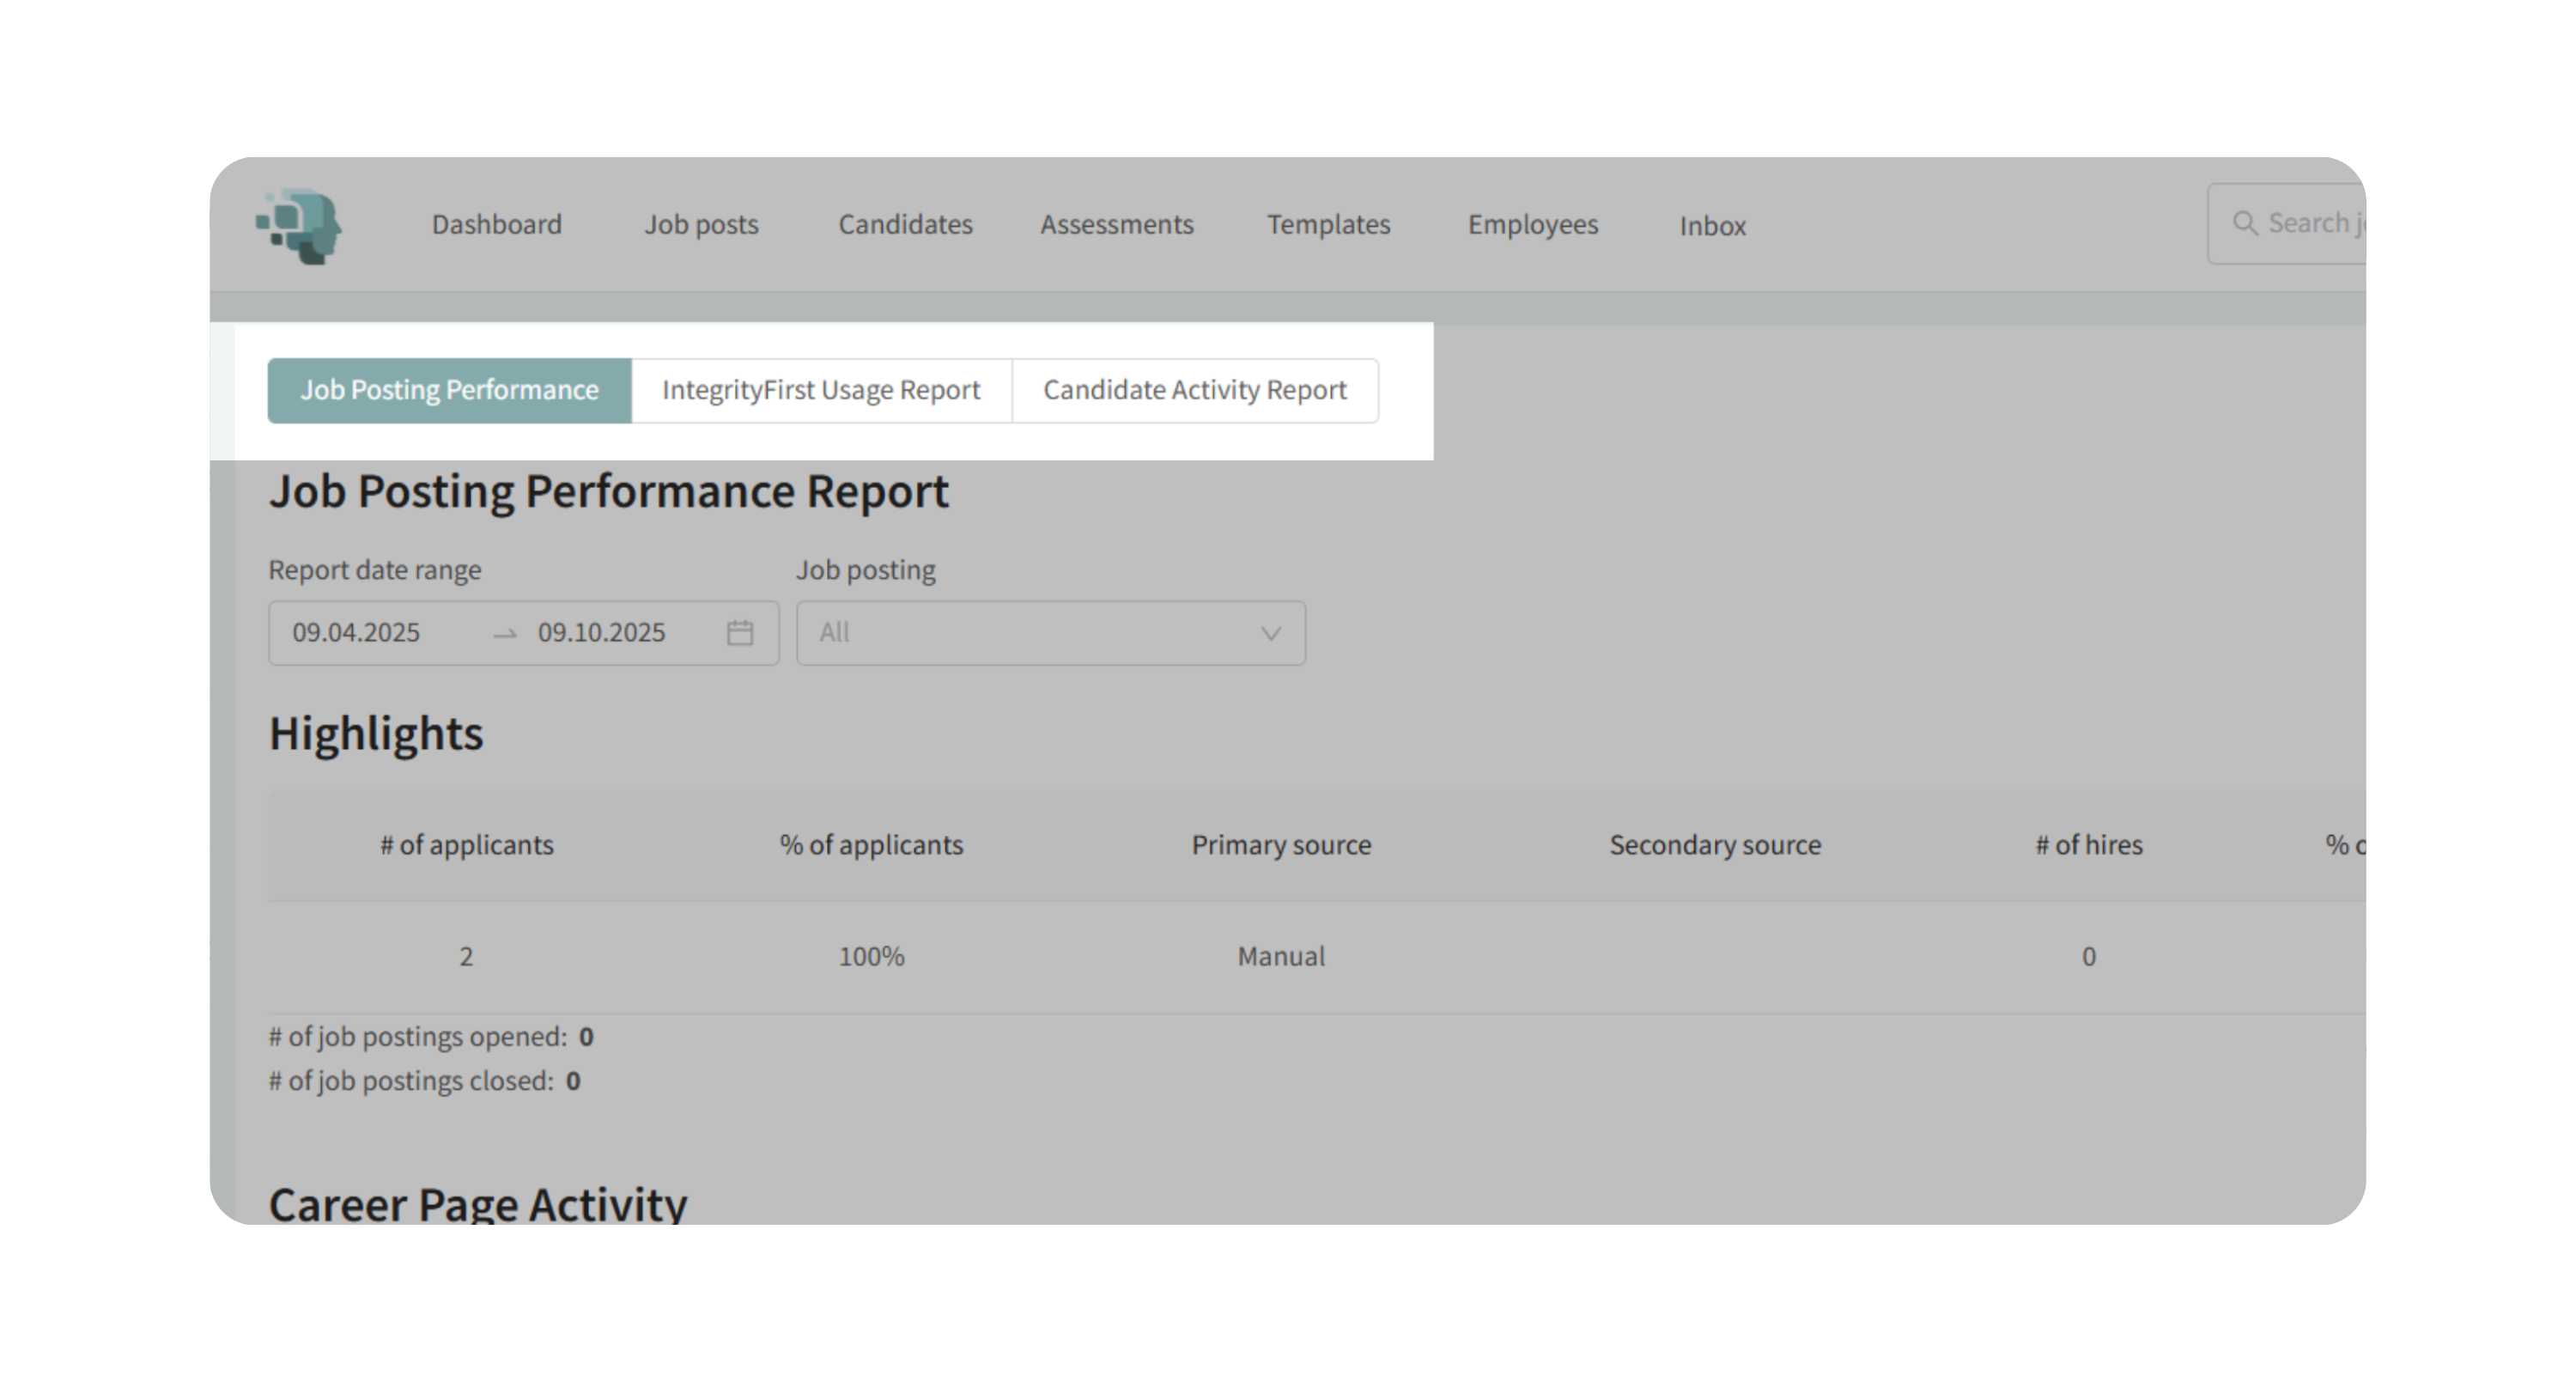Switch to Job Posting Performance tab

coord(449,390)
